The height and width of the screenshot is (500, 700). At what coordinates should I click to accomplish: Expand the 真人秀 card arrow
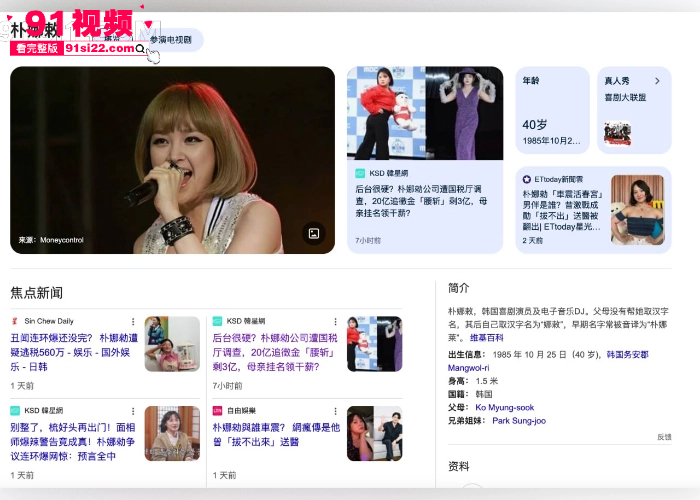point(657,81)
